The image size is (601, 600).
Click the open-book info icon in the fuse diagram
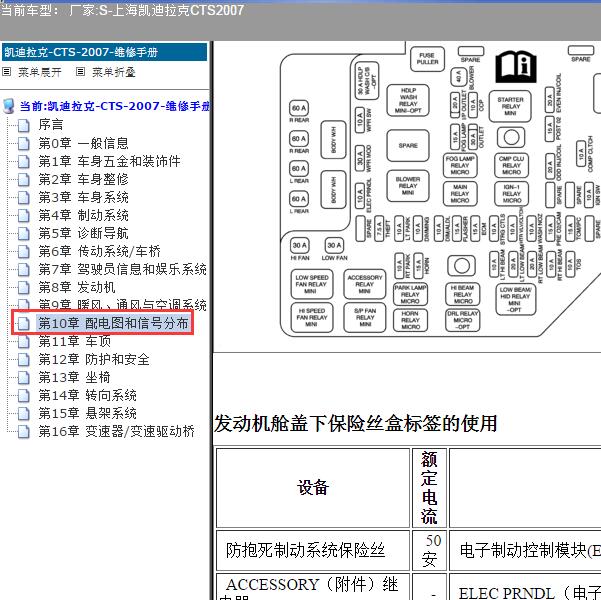[x=516, y=67]
